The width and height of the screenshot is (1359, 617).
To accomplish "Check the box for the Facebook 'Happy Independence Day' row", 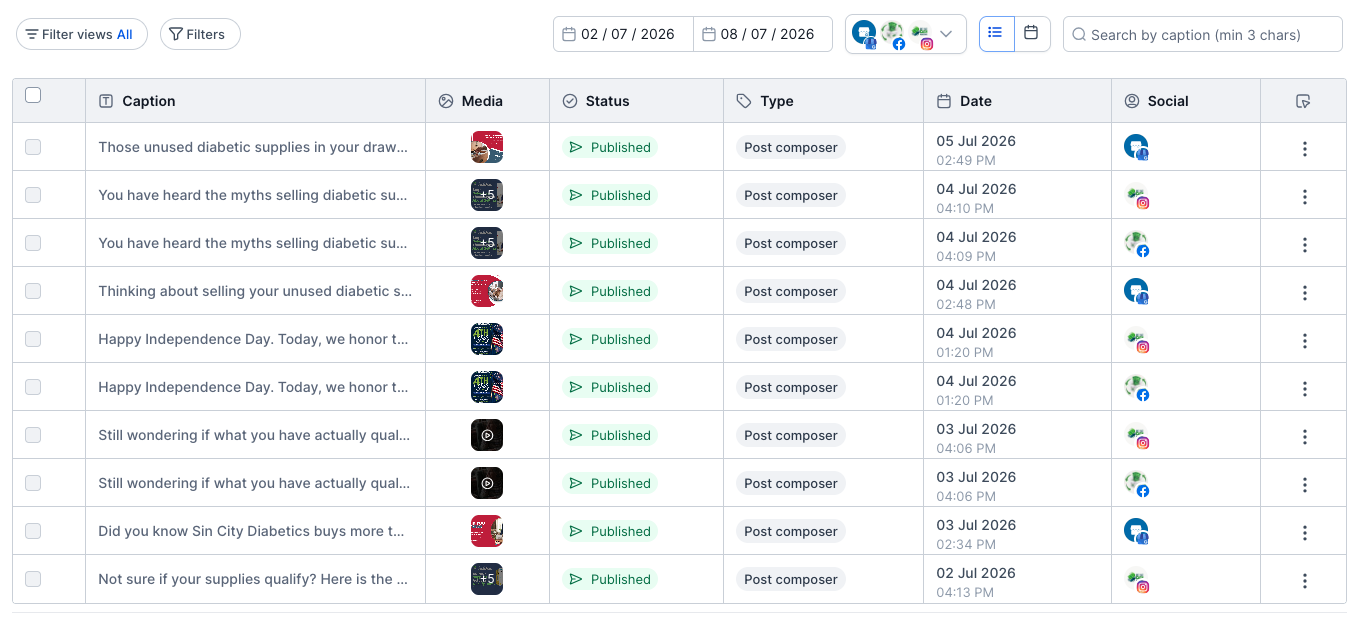I will pos(33,387).
